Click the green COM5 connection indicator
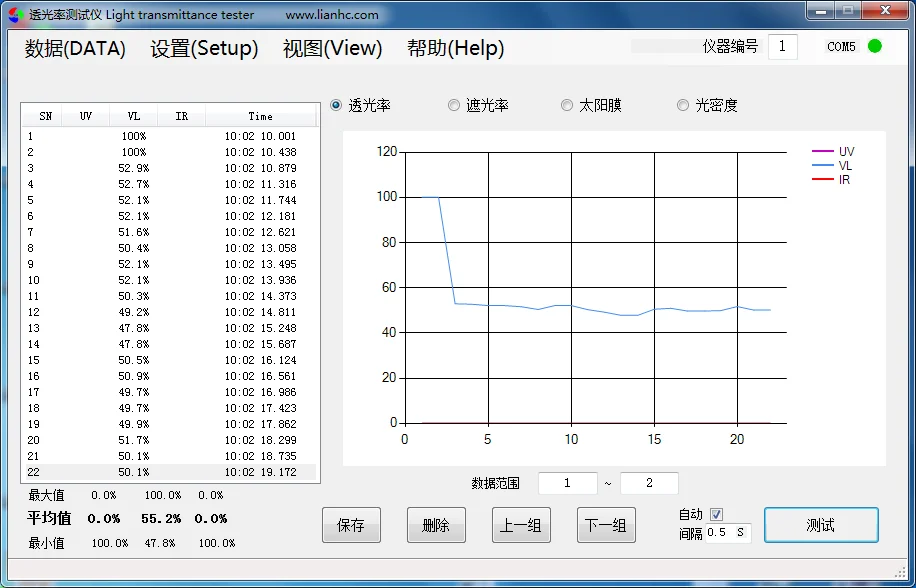The image size is (916, 588). click(x=875, y=46)
